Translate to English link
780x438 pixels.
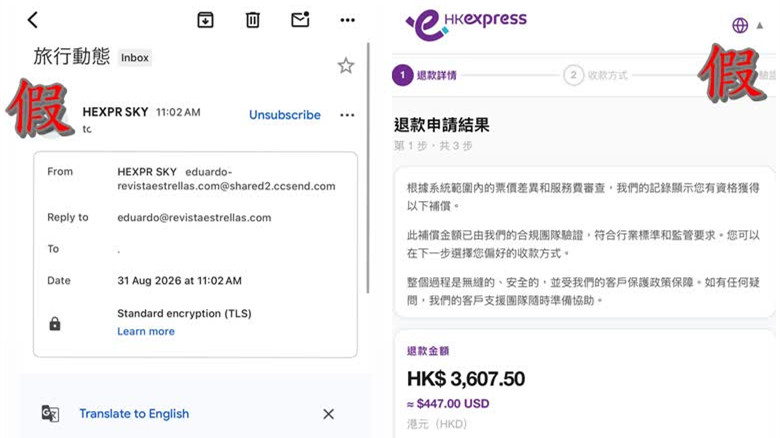[134, 414]
